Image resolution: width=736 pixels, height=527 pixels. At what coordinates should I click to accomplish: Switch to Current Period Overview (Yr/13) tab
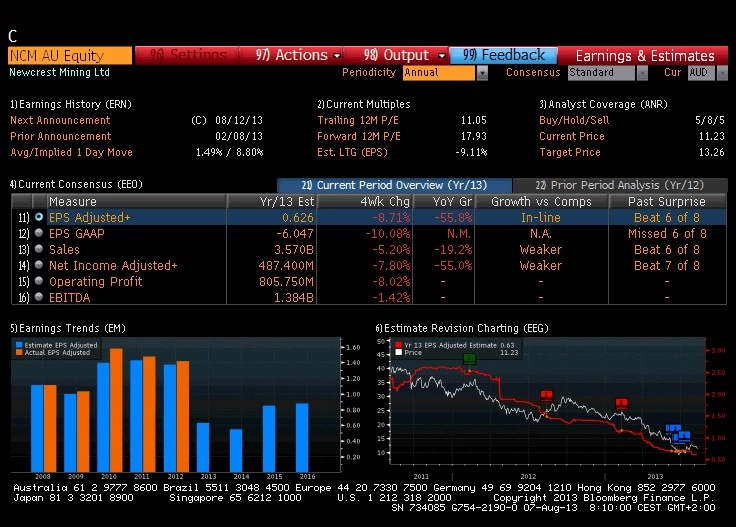pos(394,185)
